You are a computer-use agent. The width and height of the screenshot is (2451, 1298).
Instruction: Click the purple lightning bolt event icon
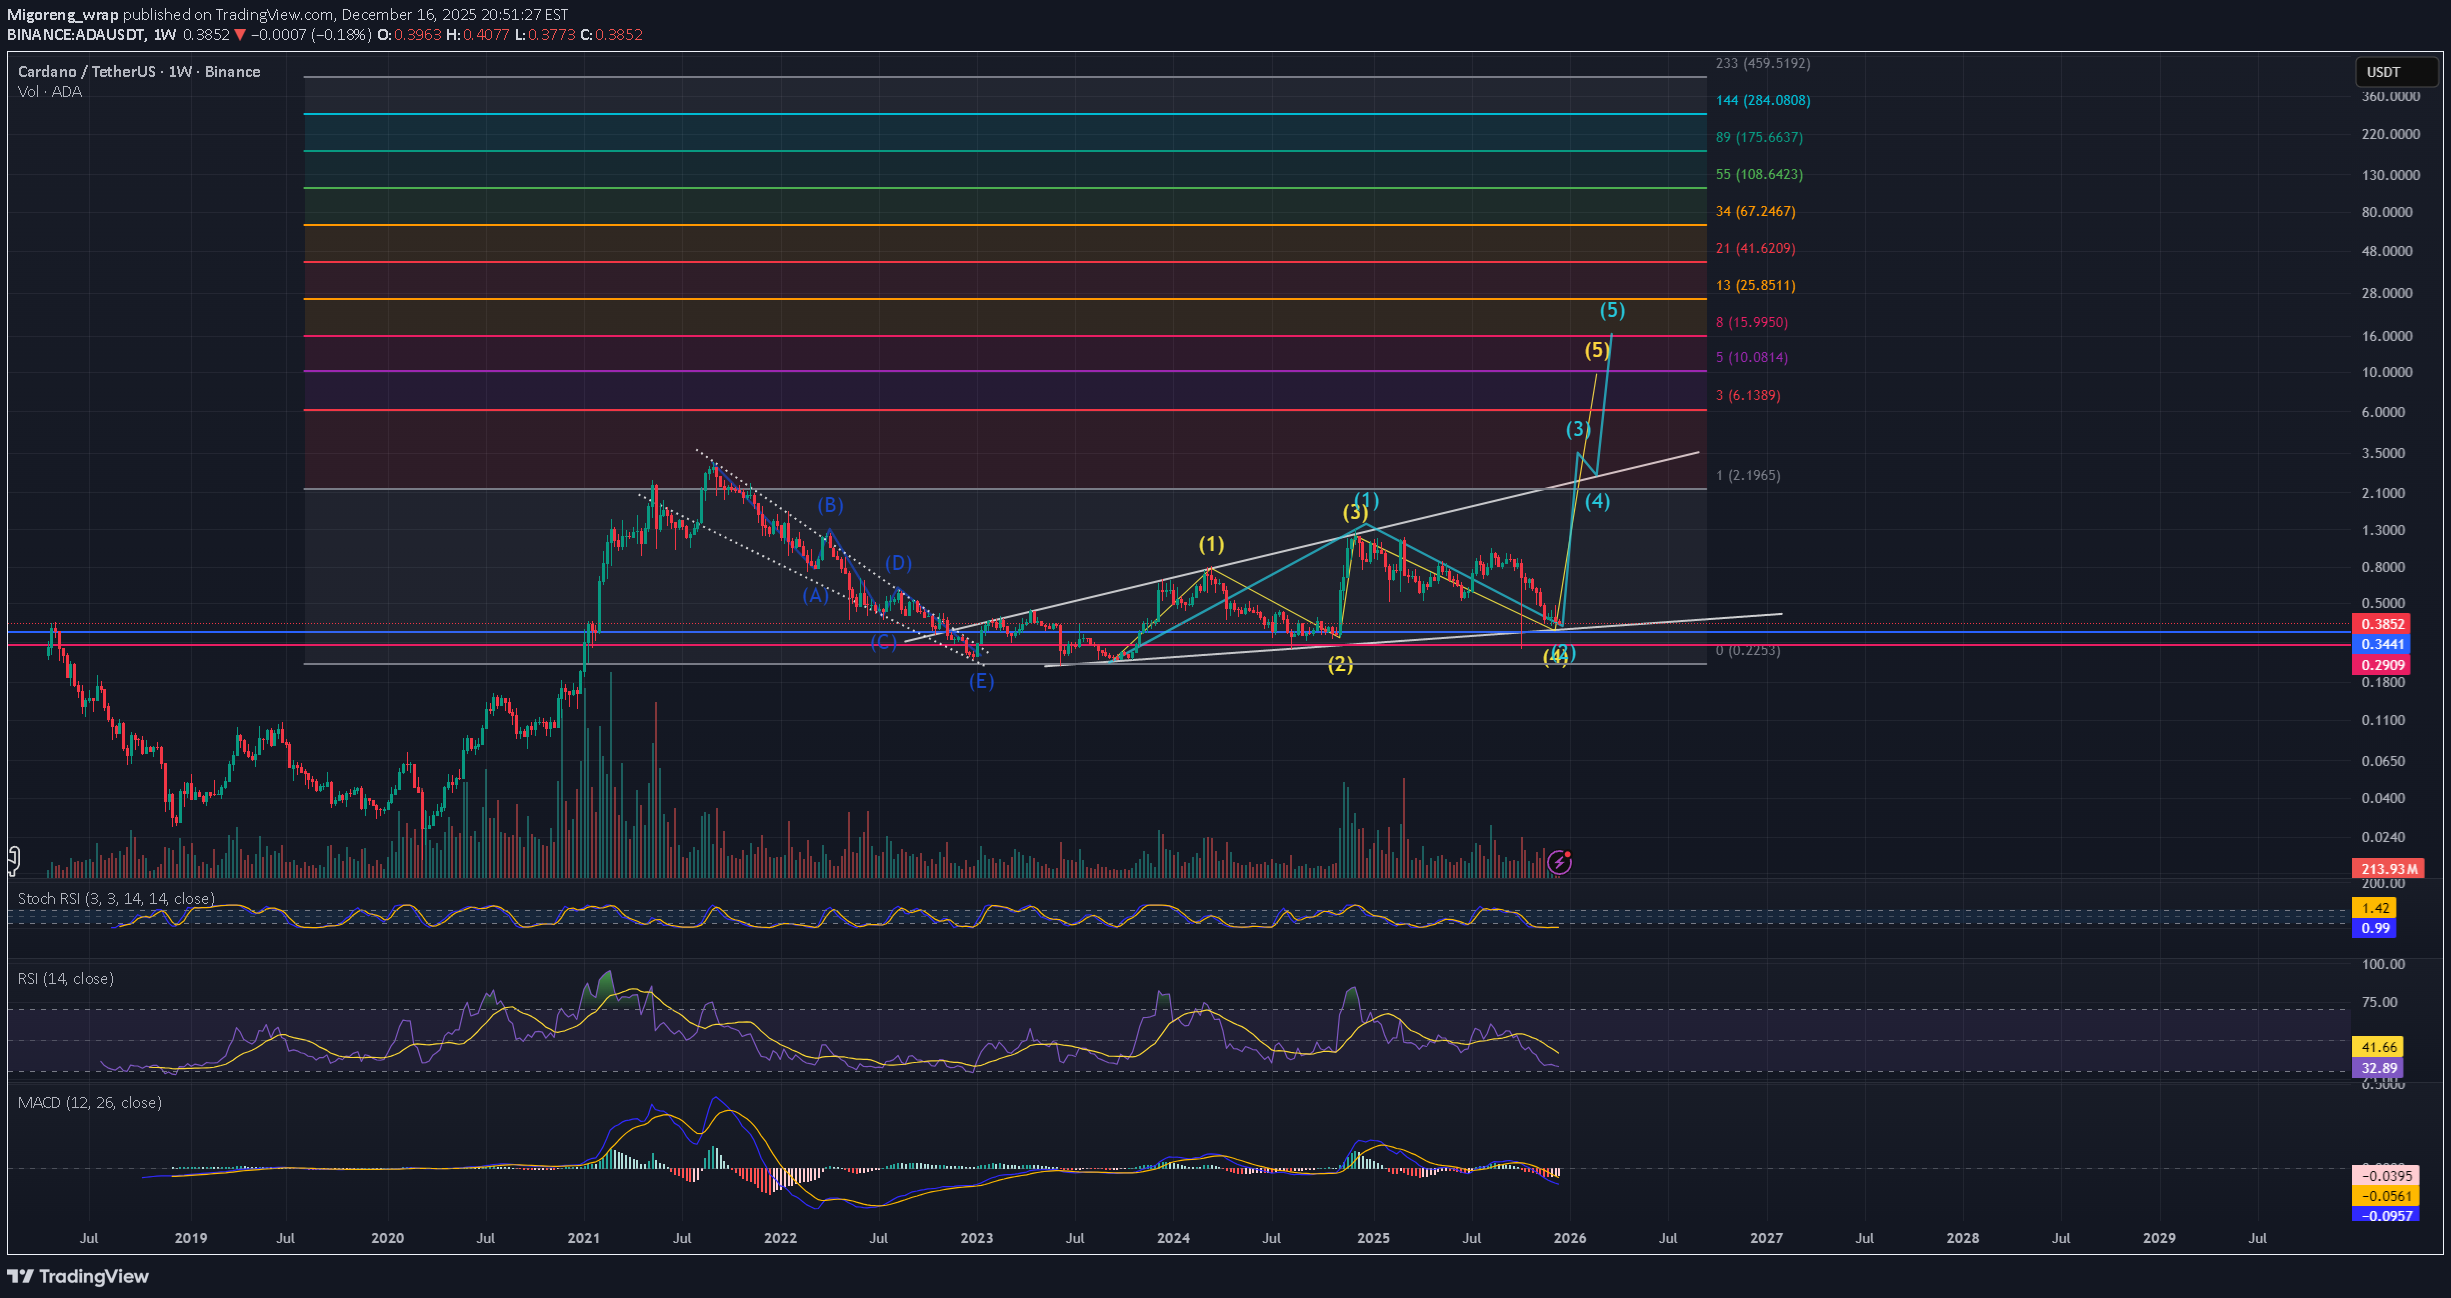point(1559,862)
